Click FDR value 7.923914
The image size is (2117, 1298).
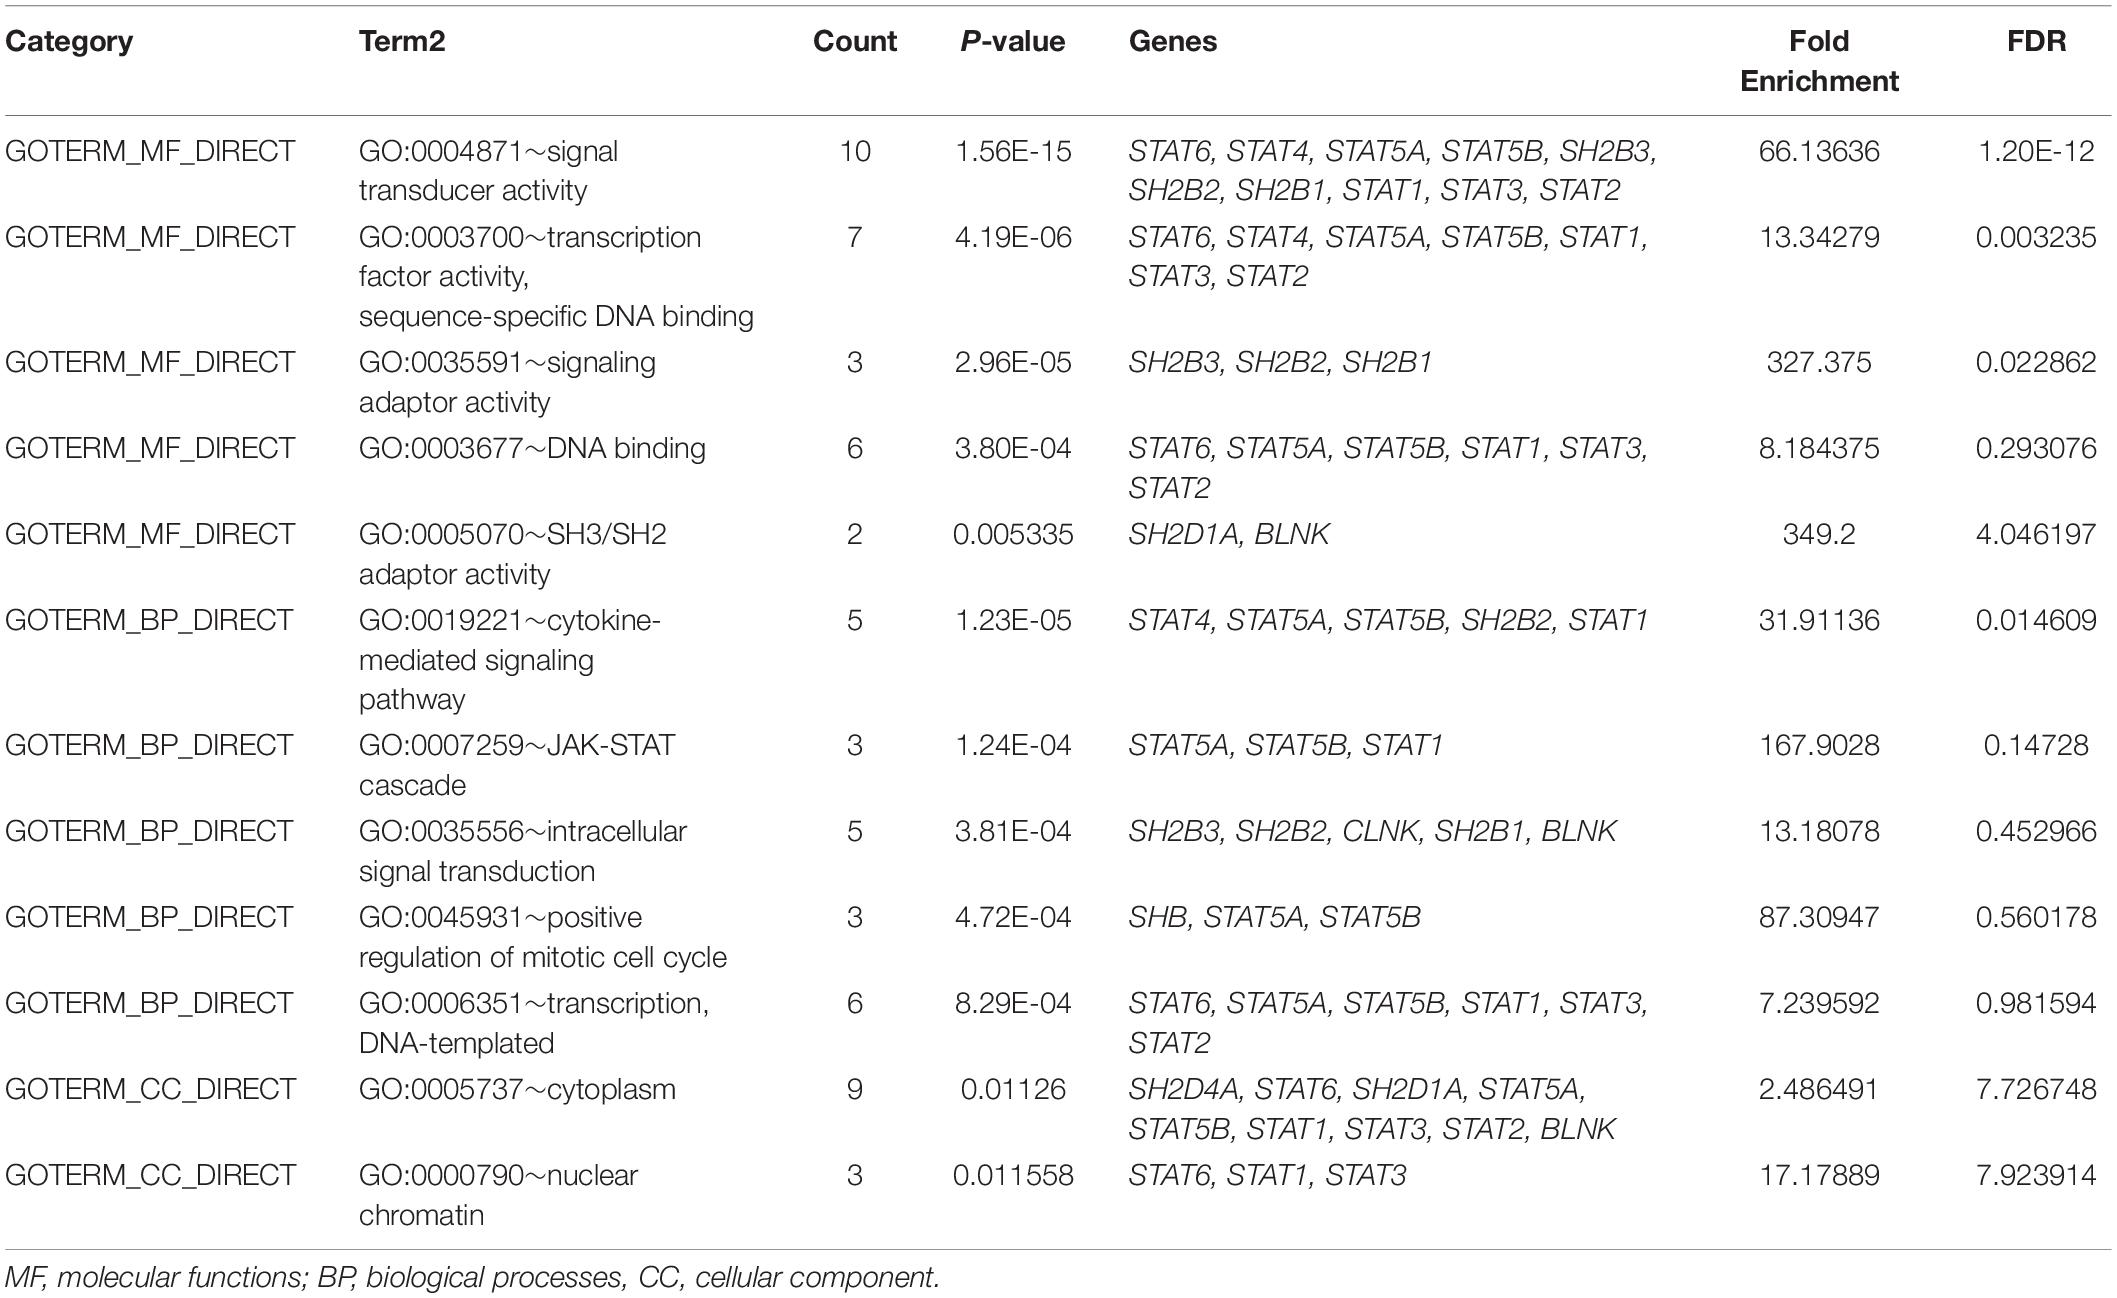[2036, 1176]
